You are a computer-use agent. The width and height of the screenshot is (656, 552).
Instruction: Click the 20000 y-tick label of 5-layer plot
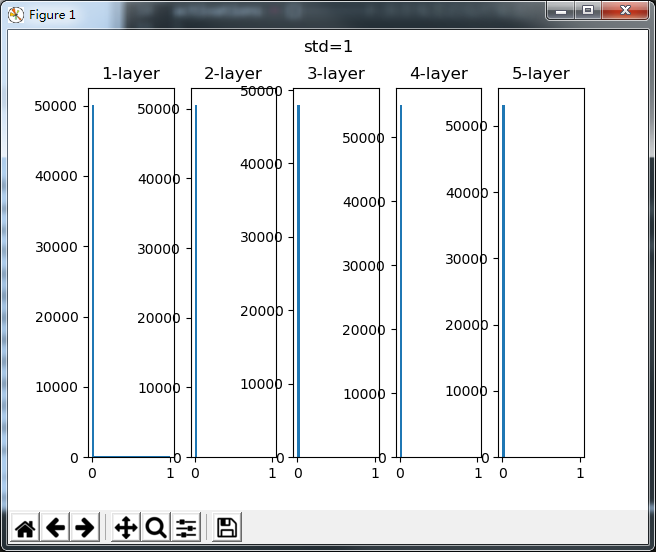tap(467, 325)
